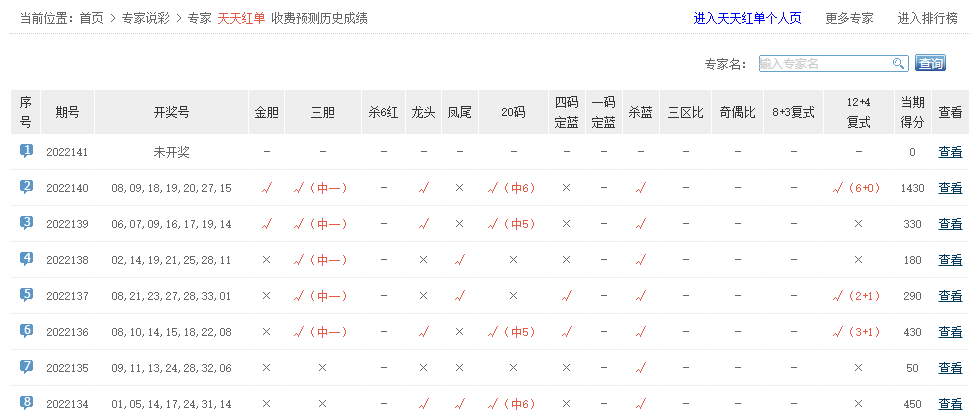Click the magnifier icon in search box
The width and height of the screenshot is (973, 420).
point(898,64)
